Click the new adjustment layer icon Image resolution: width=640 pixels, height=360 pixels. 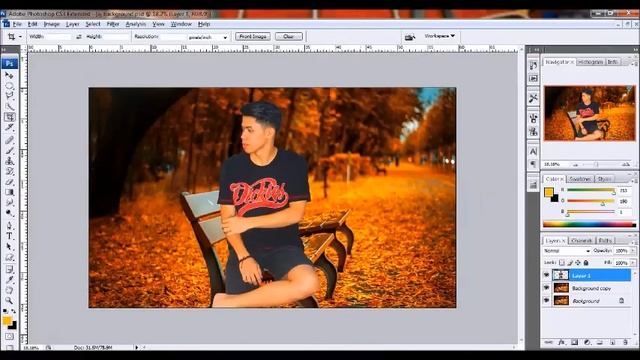pyautogui.click(x=587, y=342)
